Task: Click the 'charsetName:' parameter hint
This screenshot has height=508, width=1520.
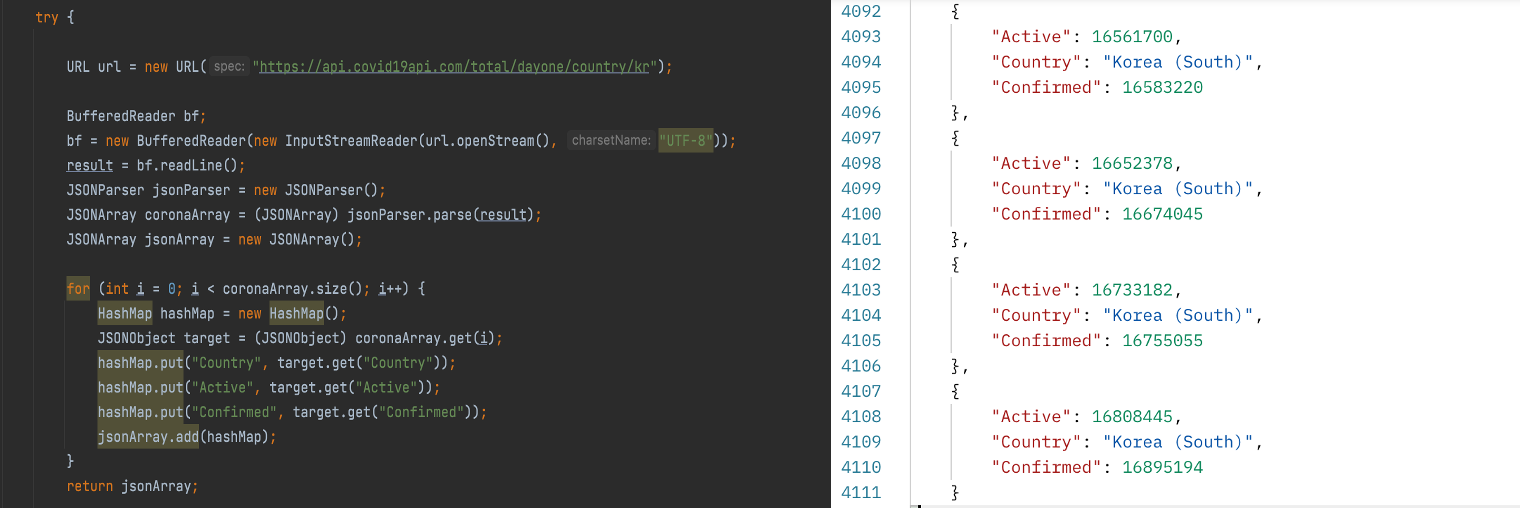Action: 611,141
